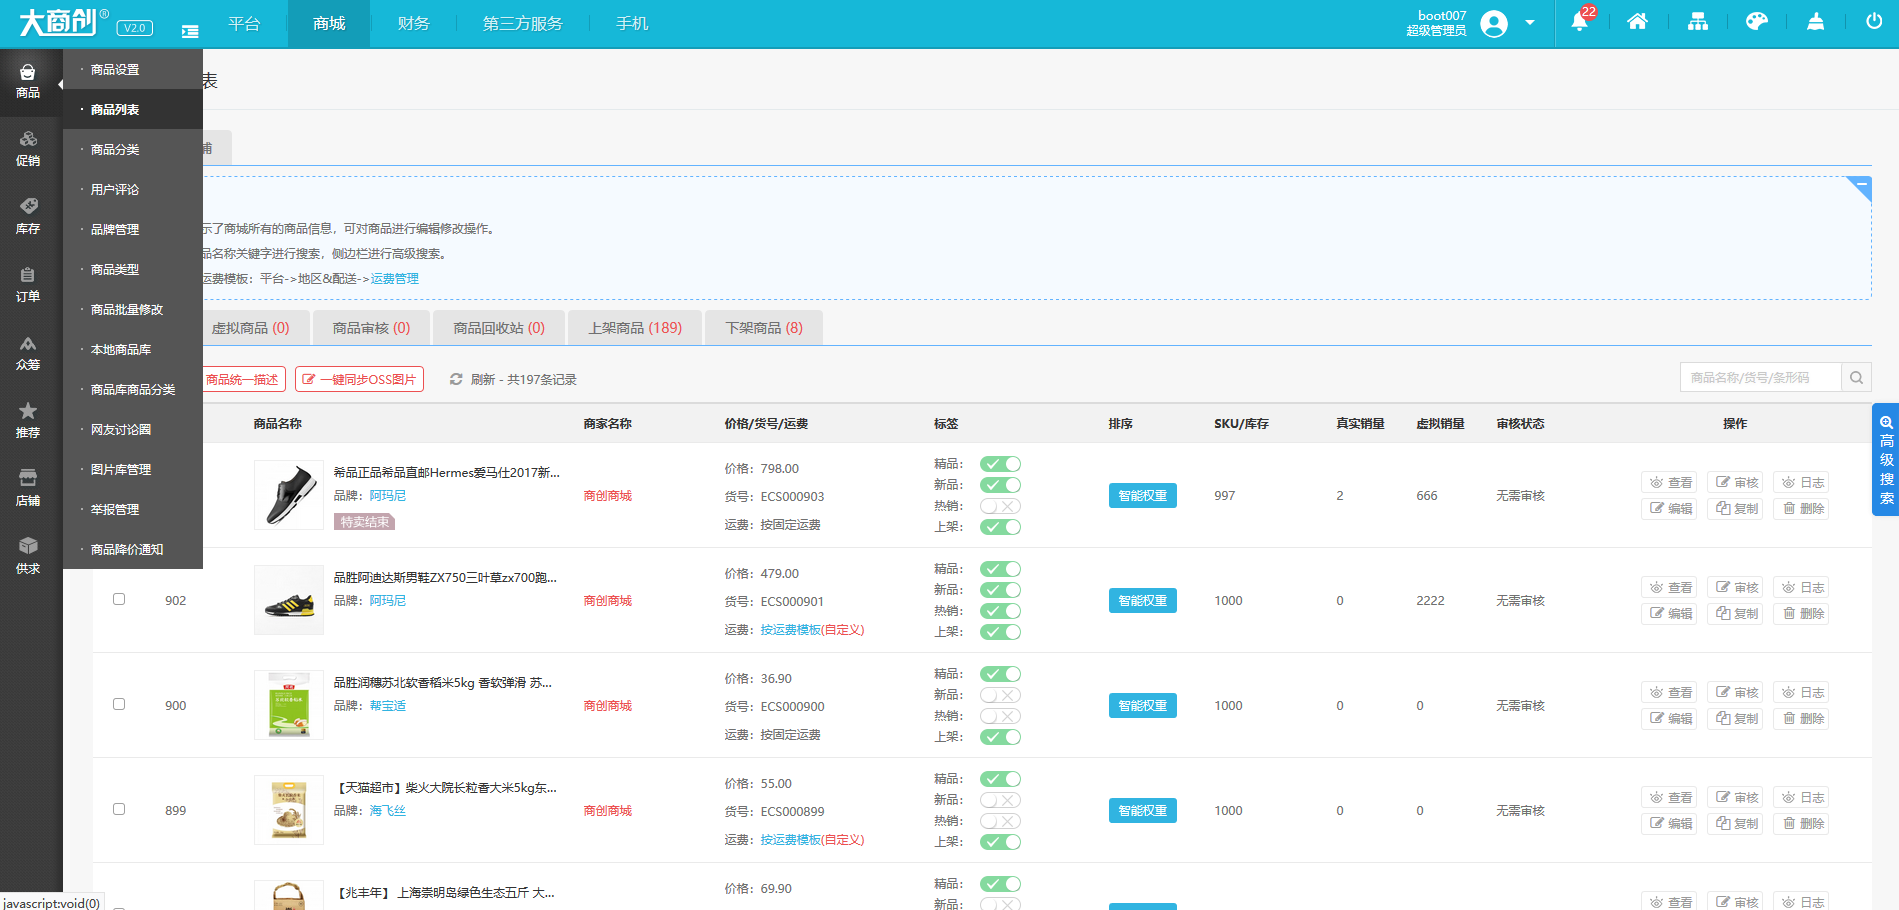
Task: Toggle the sidebar collapse menu icon
Action: coord(190,31)
